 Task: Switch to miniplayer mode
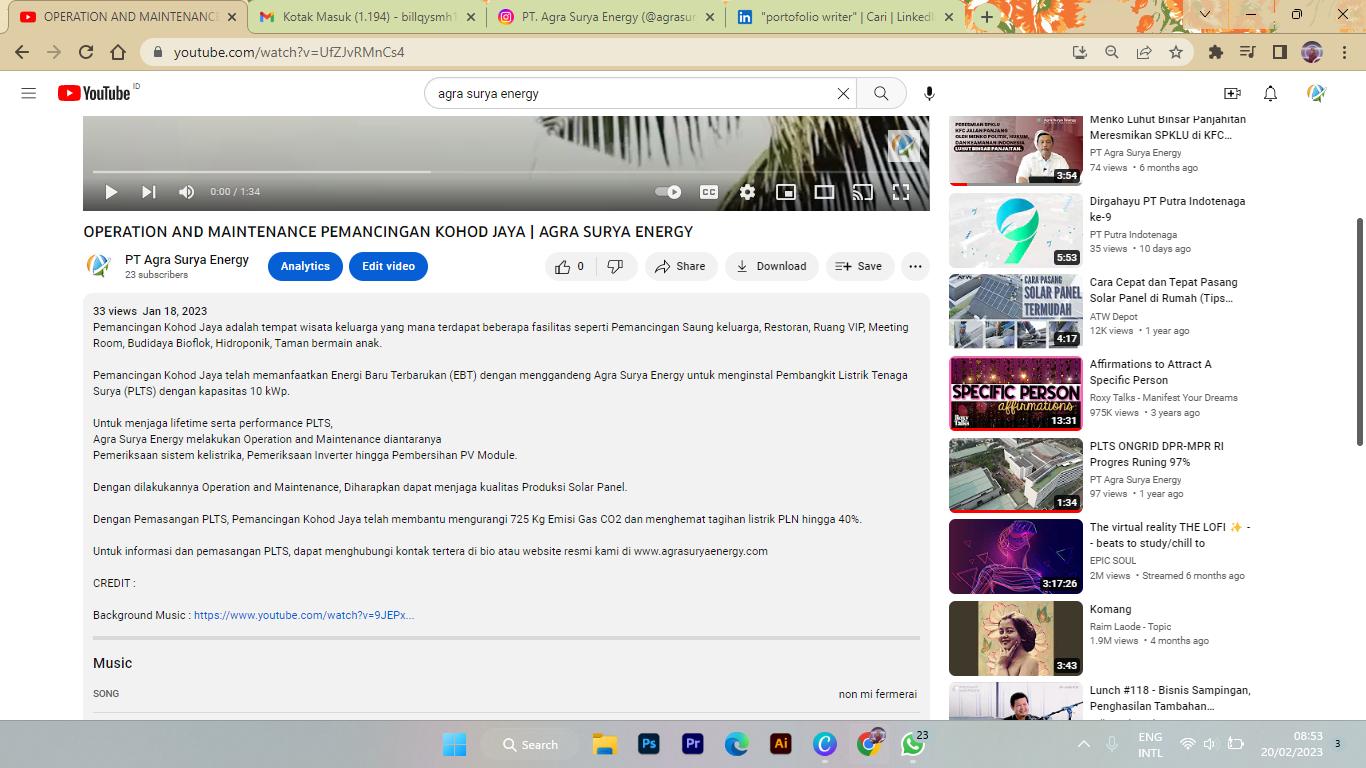786,192
